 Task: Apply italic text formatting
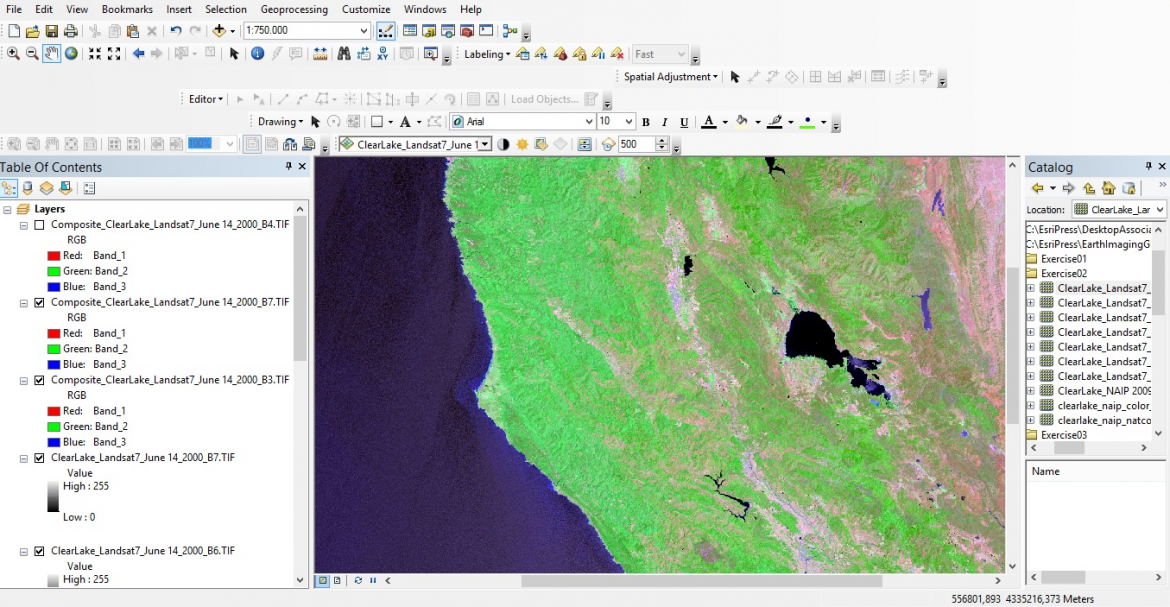point(665,122)
